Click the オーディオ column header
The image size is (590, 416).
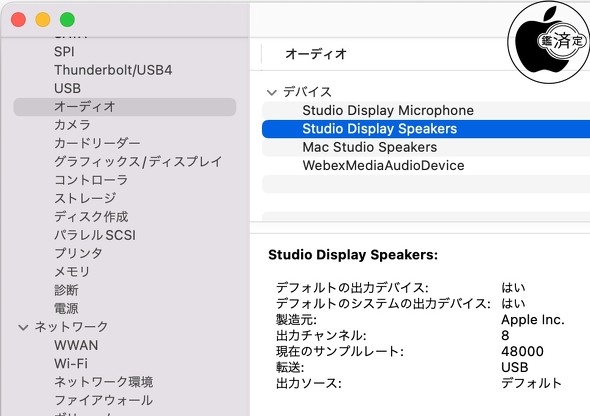coord(316,54)
